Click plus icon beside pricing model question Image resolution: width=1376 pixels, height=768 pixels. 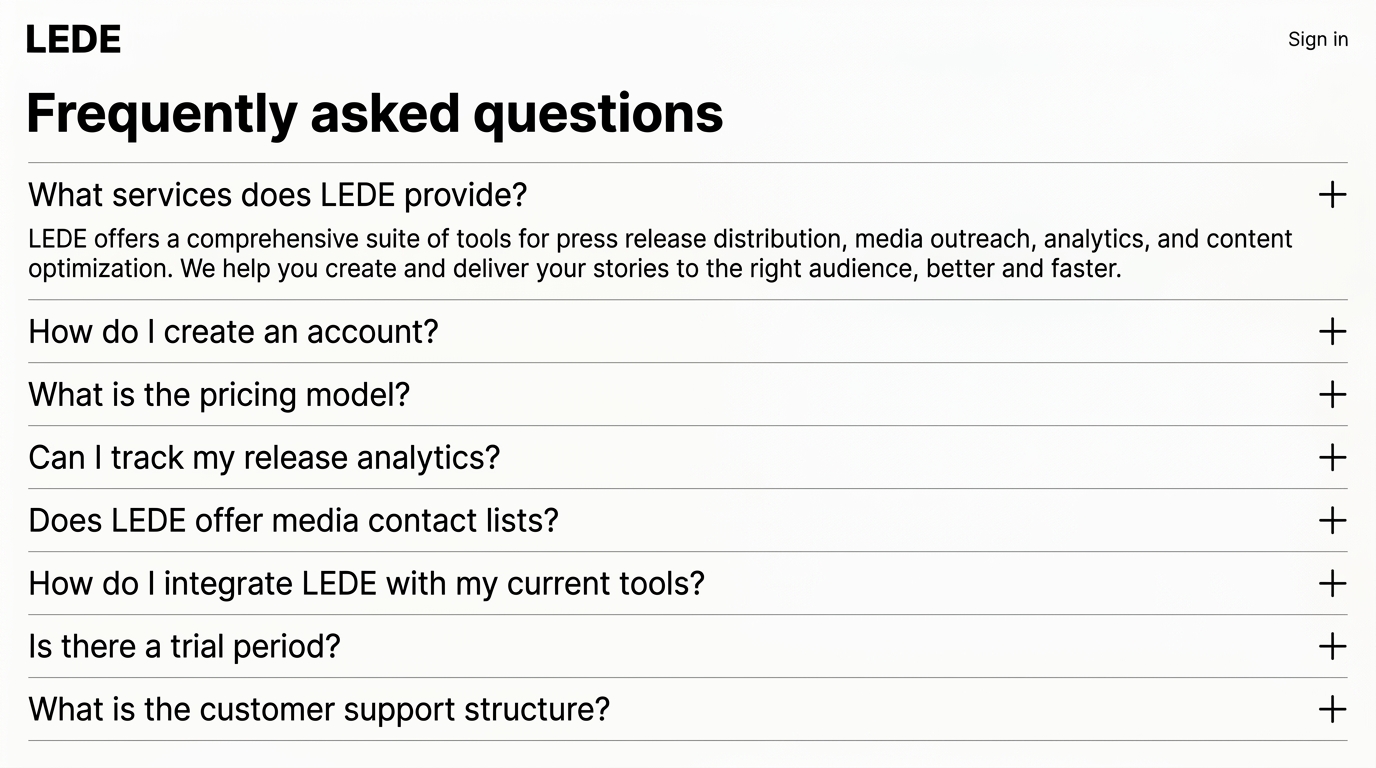point(1332,395)
